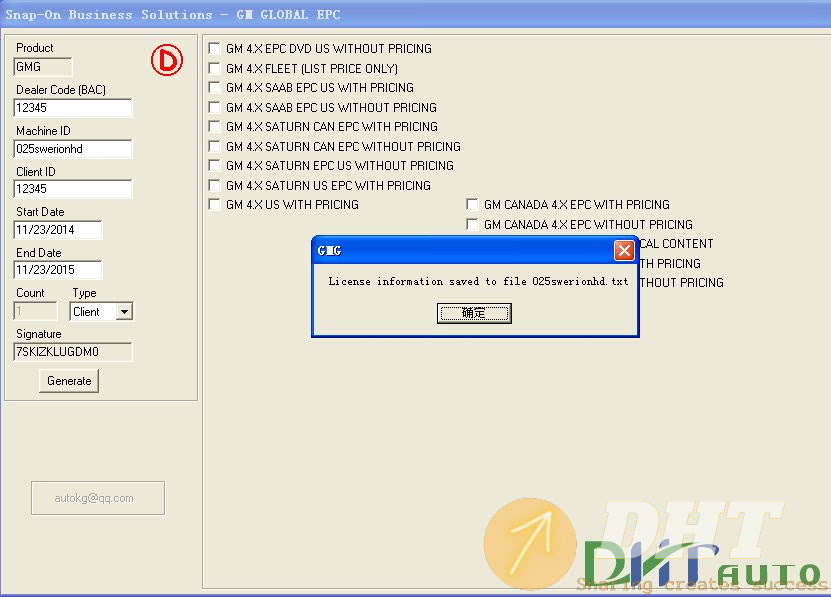Click the license saved message text
This screenshot has width=831, height=597.
pyautogui.click(x=478, y=282)
